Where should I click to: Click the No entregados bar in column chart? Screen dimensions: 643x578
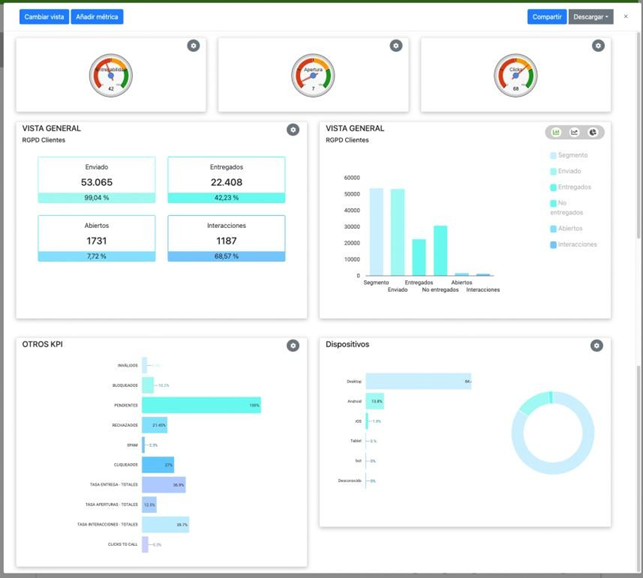440,251
